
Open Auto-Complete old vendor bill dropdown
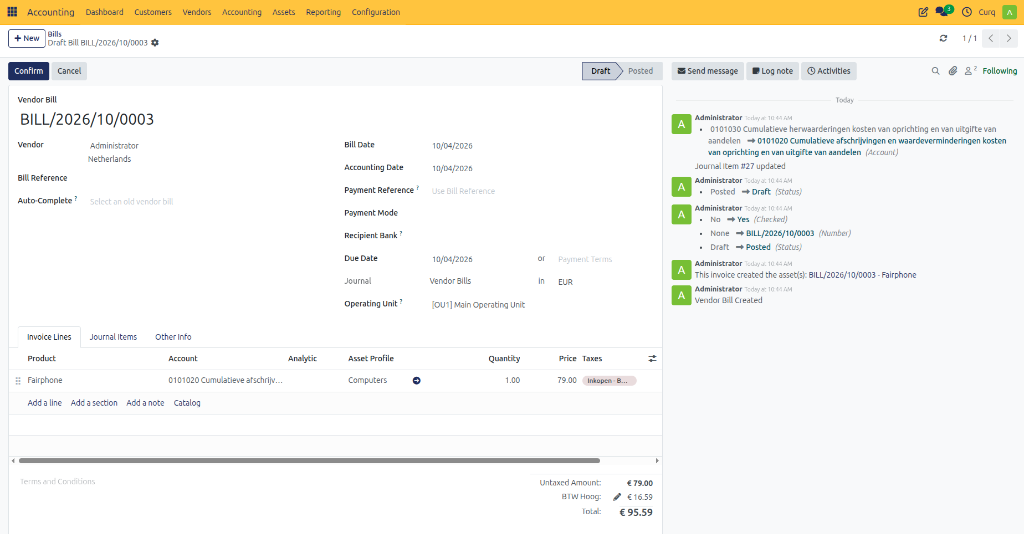coord(209,202)
